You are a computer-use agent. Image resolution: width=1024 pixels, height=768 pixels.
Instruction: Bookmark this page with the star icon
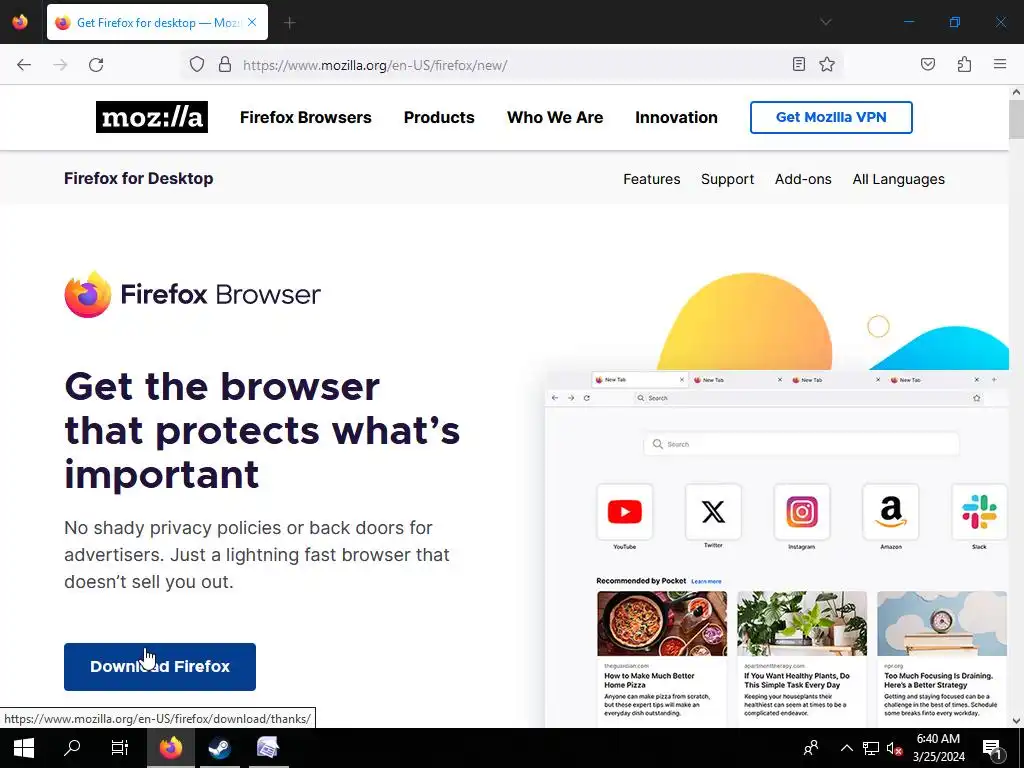pos(827,64)
